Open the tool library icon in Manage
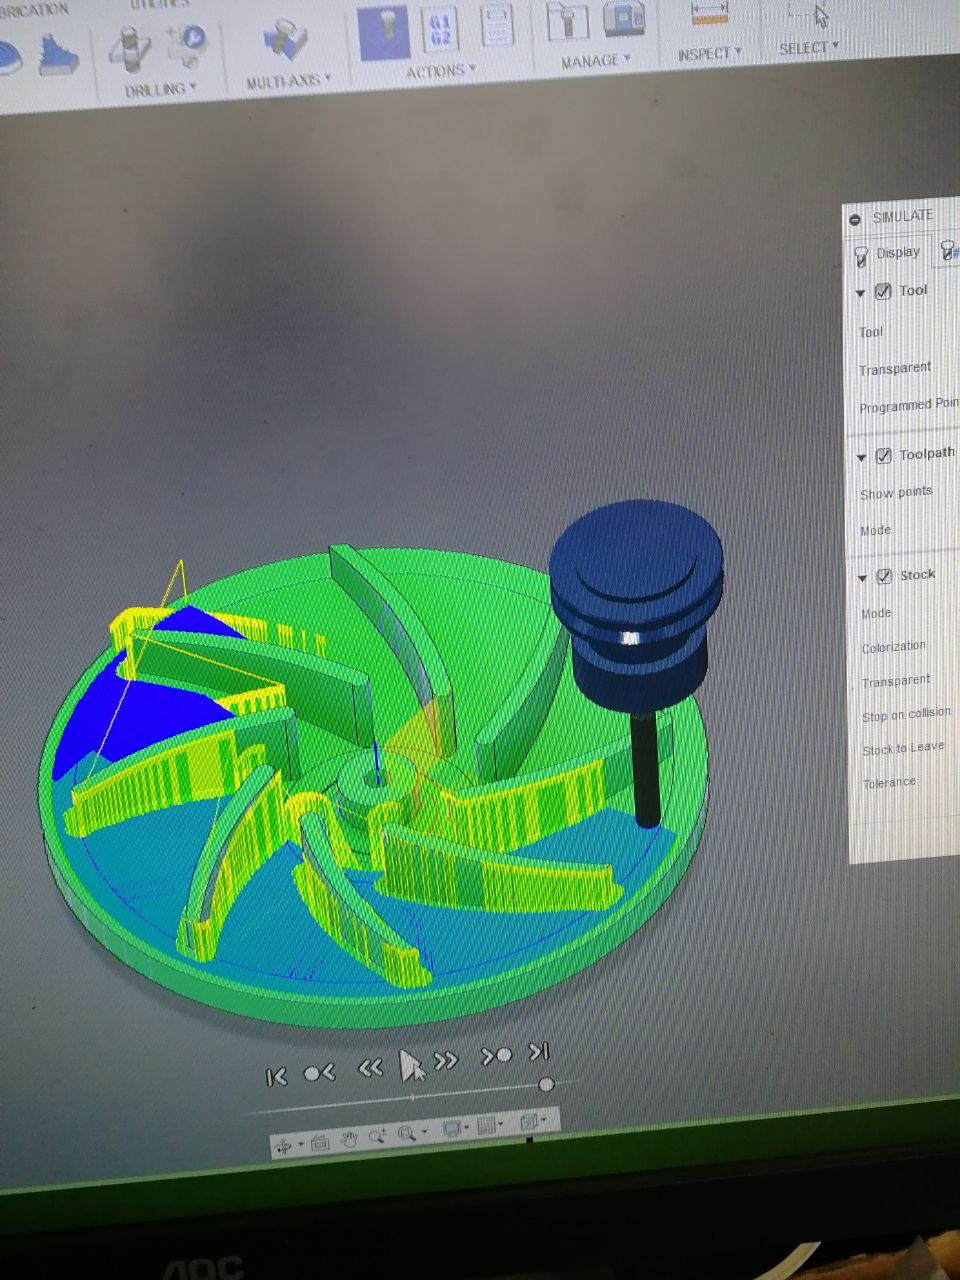This screenshot has width=960, height=1280. [568, 21]
